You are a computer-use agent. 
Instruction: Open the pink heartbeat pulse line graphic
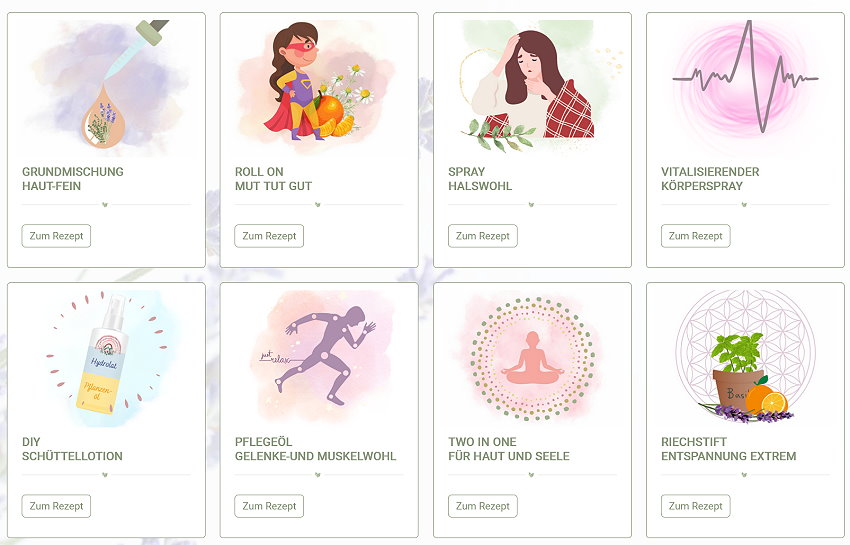[x=745, y=88]
